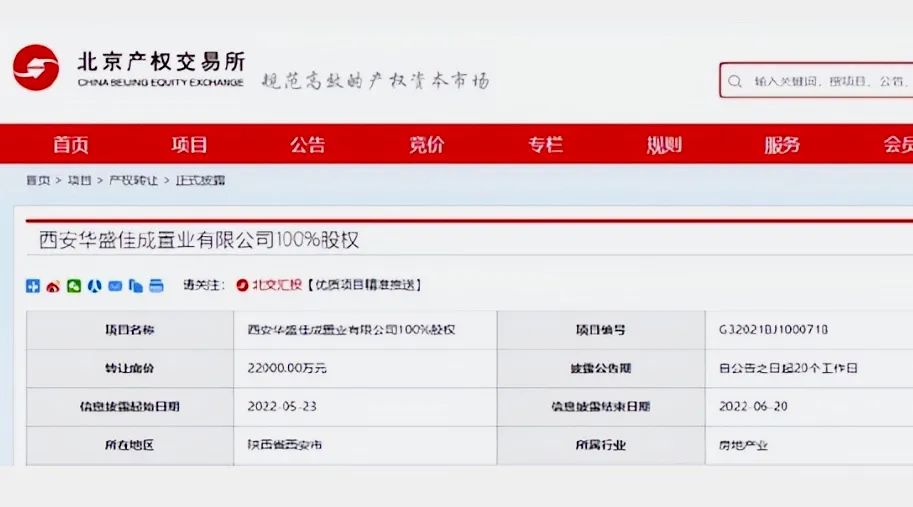The image size is (913, 507).
Task: Share via the Renren icon
Action: tap(94, 286)
